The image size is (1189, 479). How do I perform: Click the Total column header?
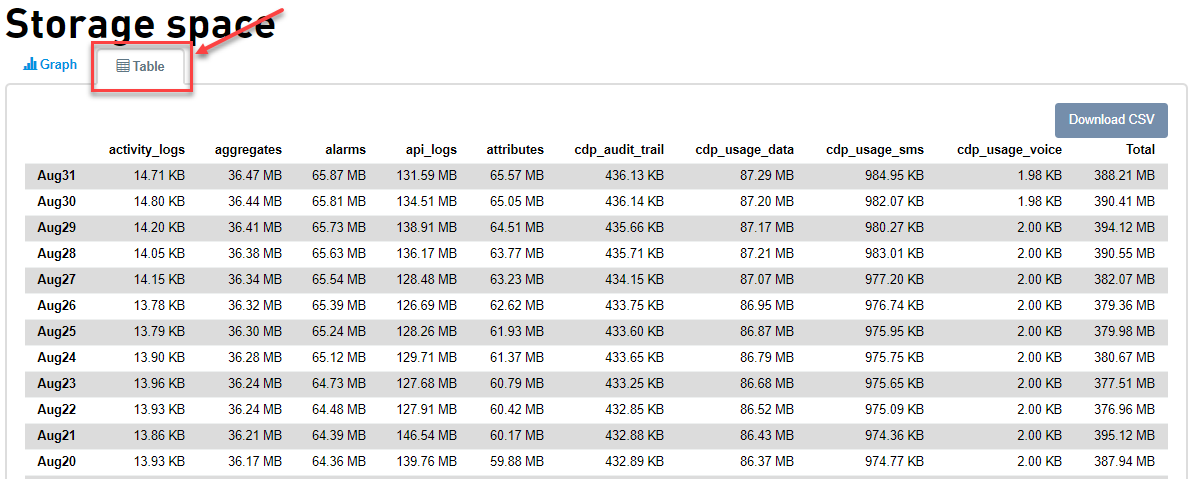click(1140, 150)
